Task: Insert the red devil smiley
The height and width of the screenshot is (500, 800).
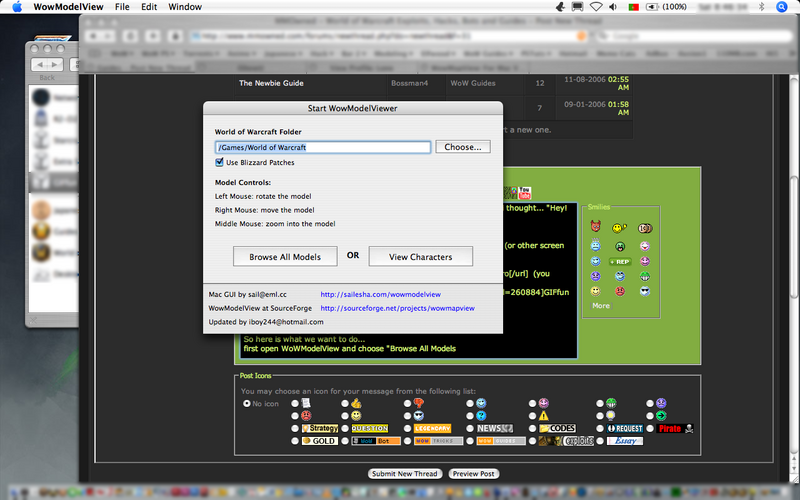Action: pyautogui.click(x=595, y=226)
